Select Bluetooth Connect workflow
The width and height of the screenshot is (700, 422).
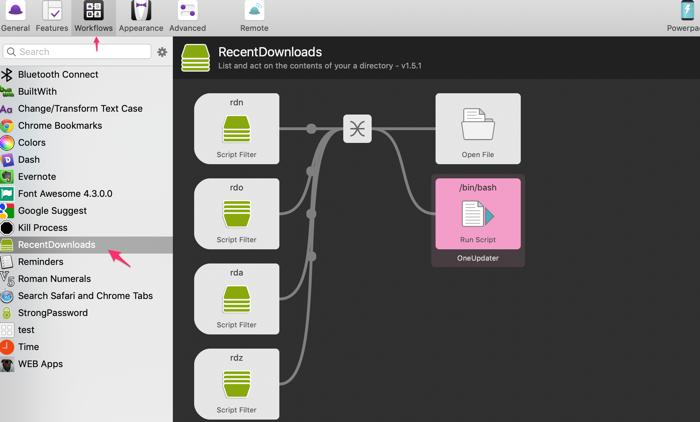(58, 74)
